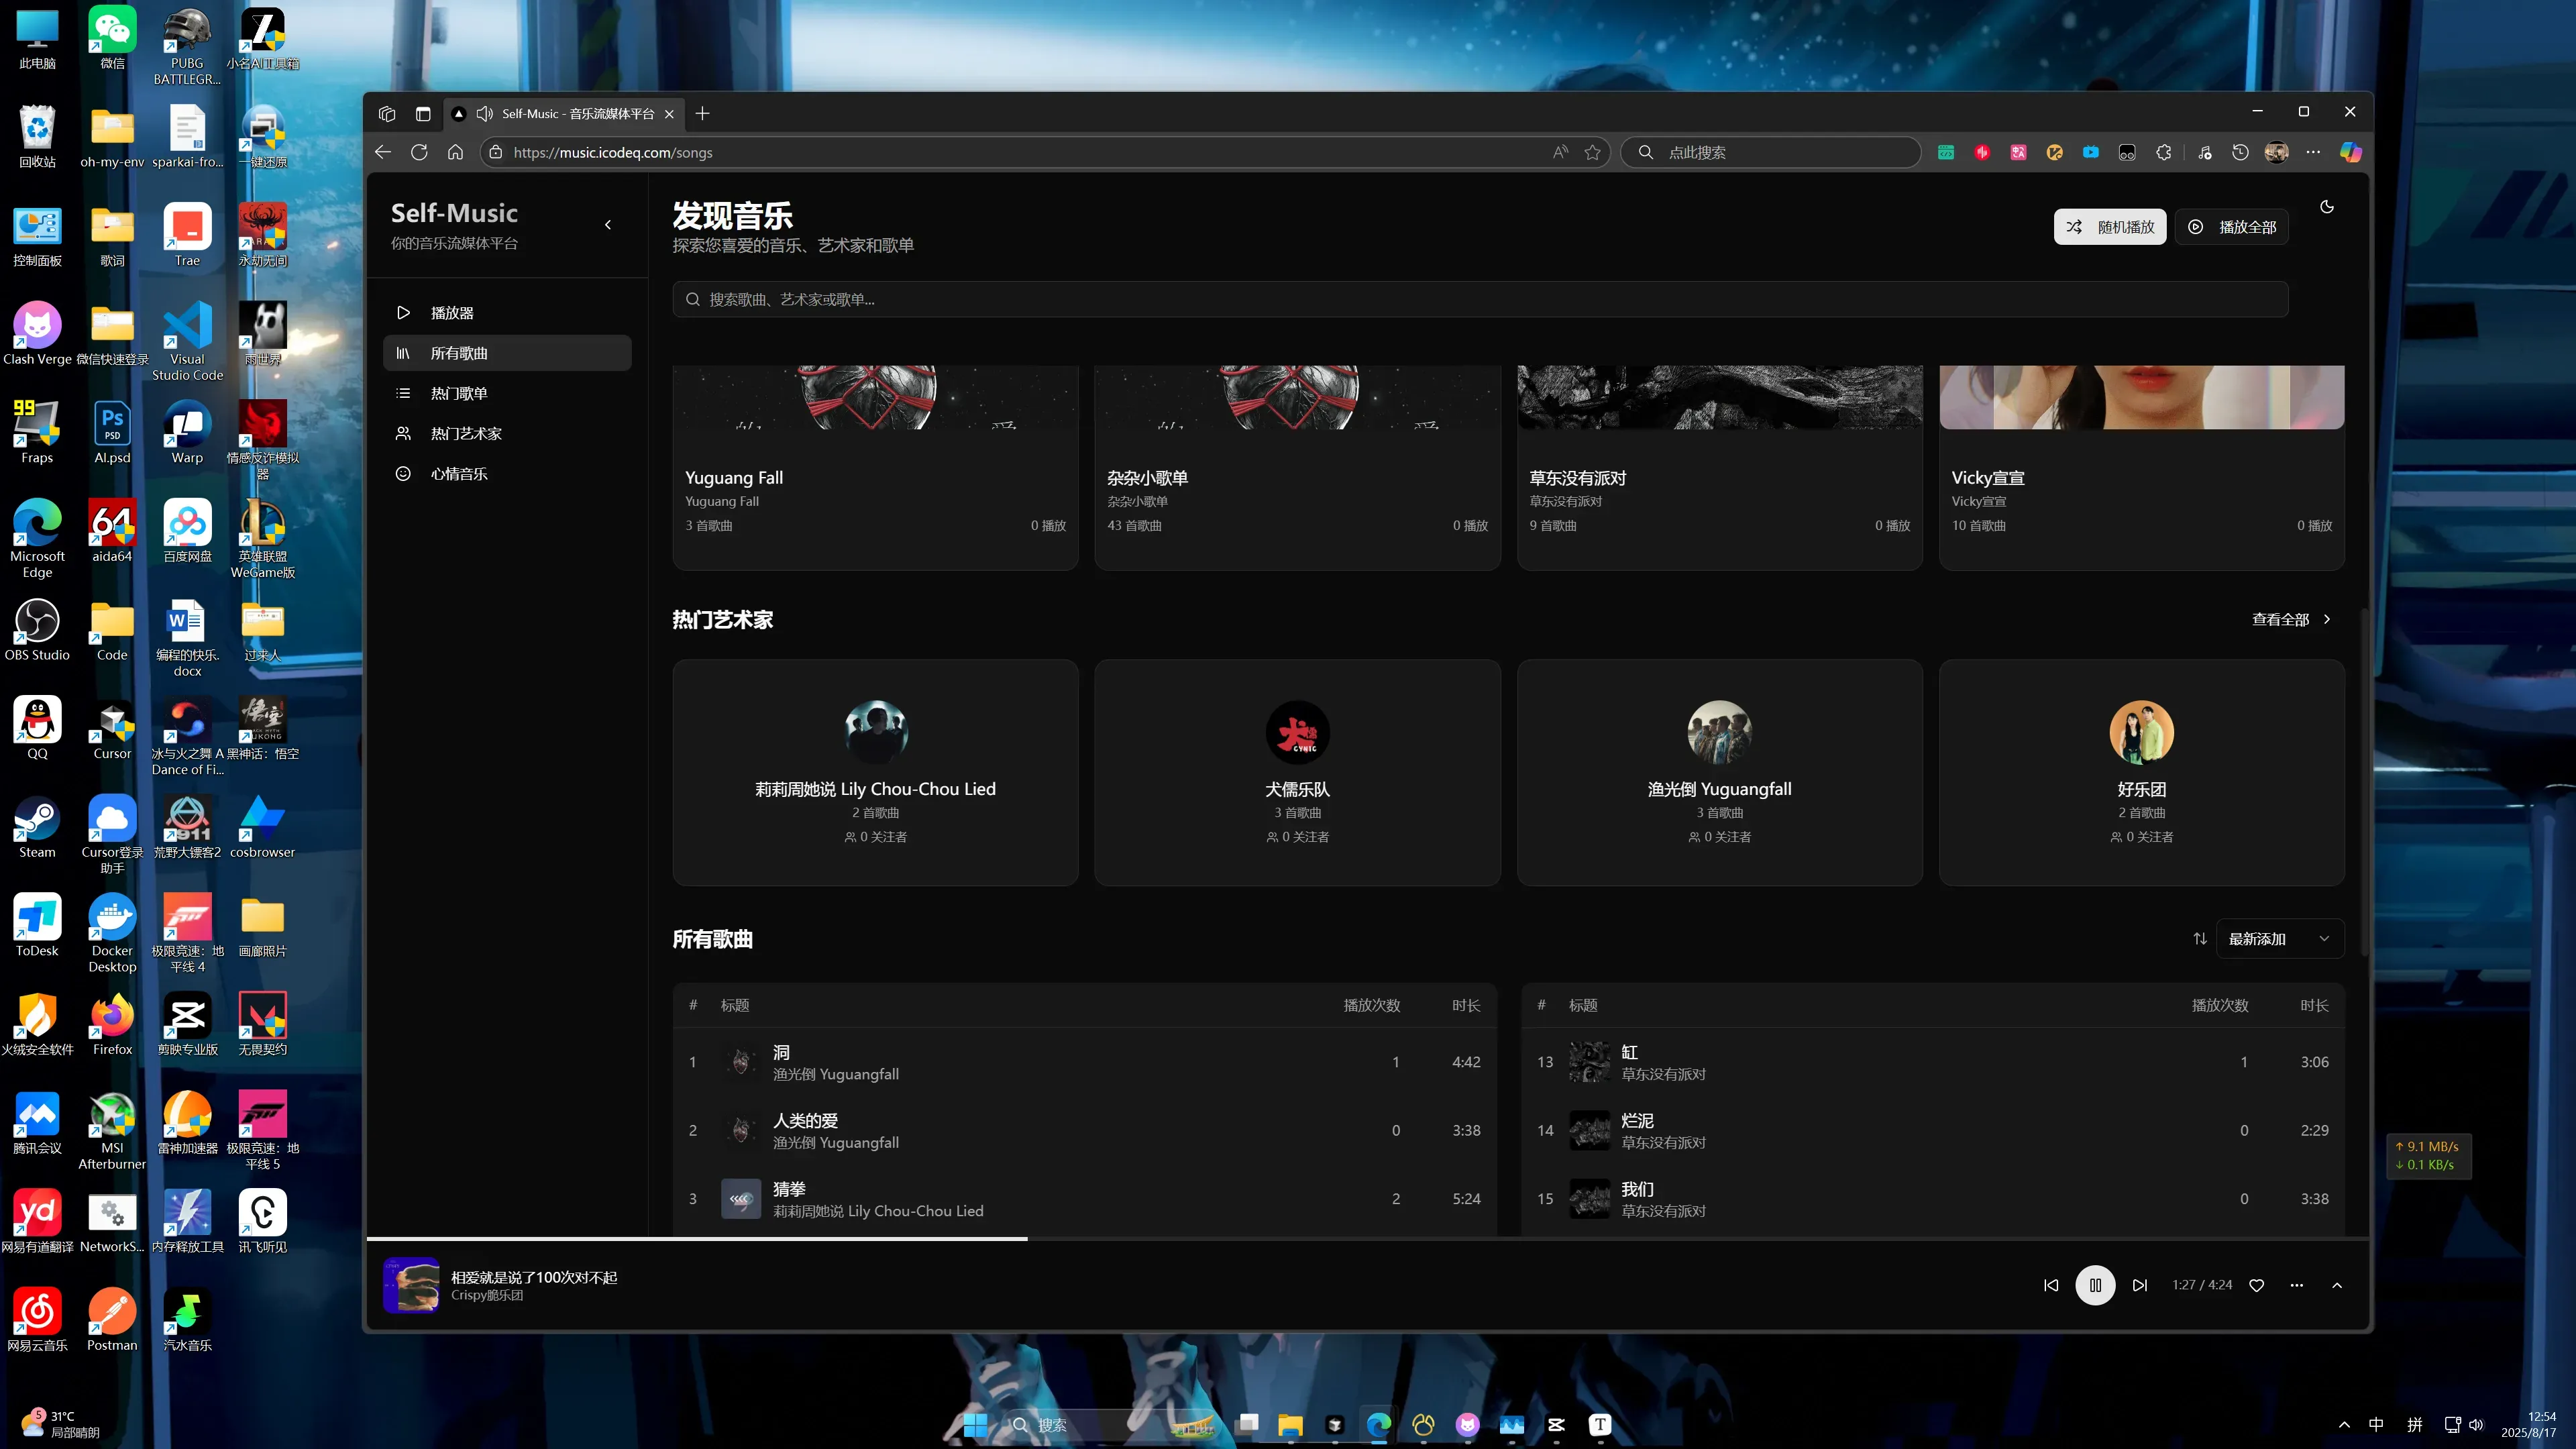Image resolution: width=2576 pixels, height=1449 pixels.
Task: Click the 随机播放 shuffle button
Action: (x=2110, y=227)
